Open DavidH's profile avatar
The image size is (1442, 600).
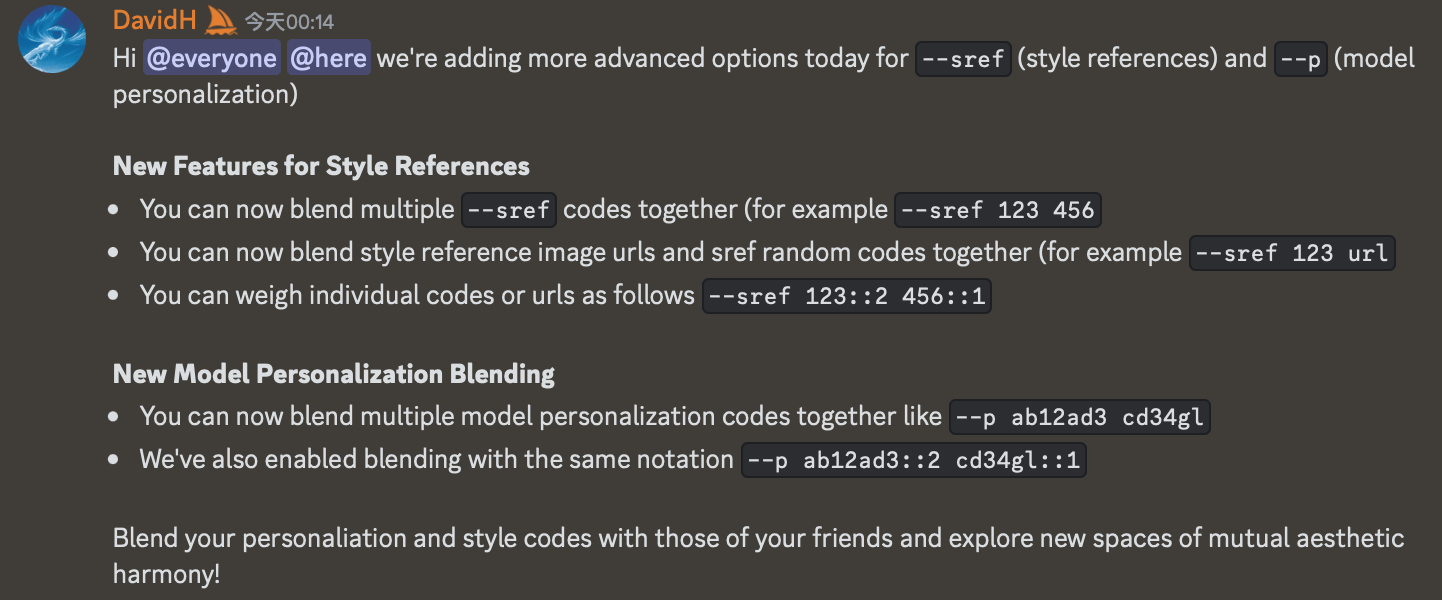tap(53, 39)
